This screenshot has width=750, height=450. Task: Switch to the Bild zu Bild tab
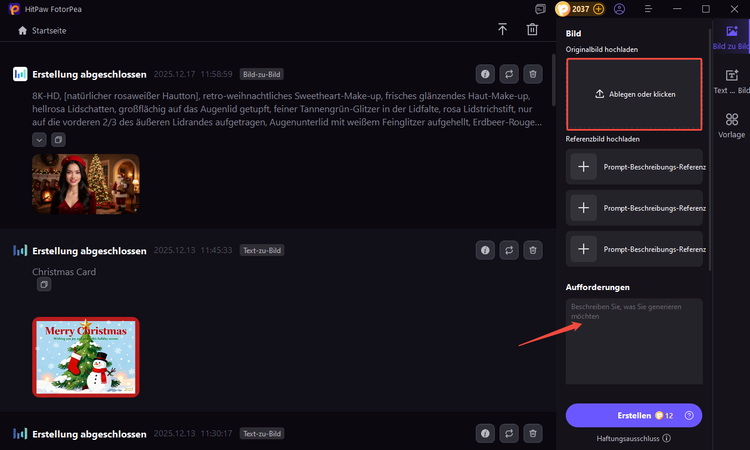(731, 38)
